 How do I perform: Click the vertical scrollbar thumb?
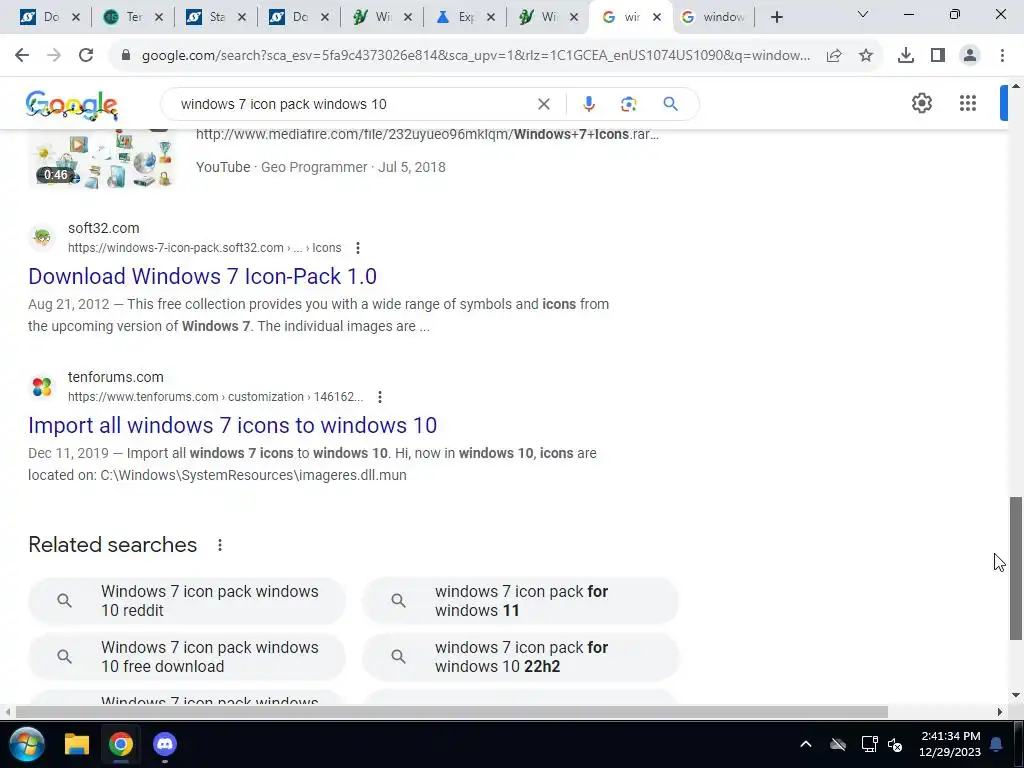(x=1016, y=568)
